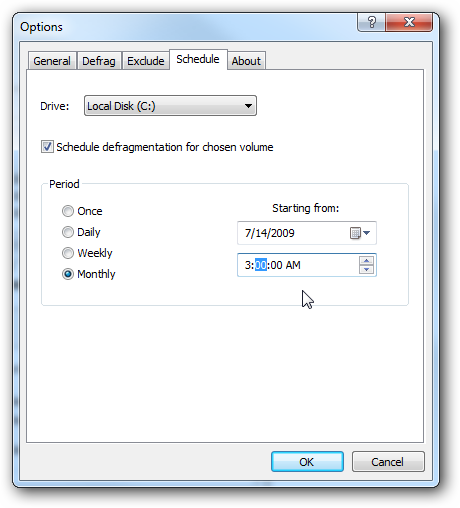
Task: Select the Daily period option
Action: 68,232
